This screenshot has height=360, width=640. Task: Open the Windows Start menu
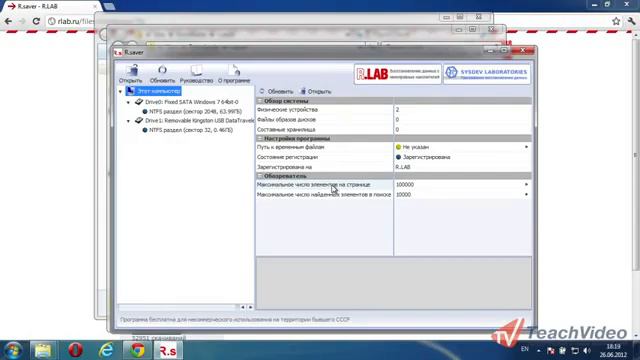(x=13, y=351)
